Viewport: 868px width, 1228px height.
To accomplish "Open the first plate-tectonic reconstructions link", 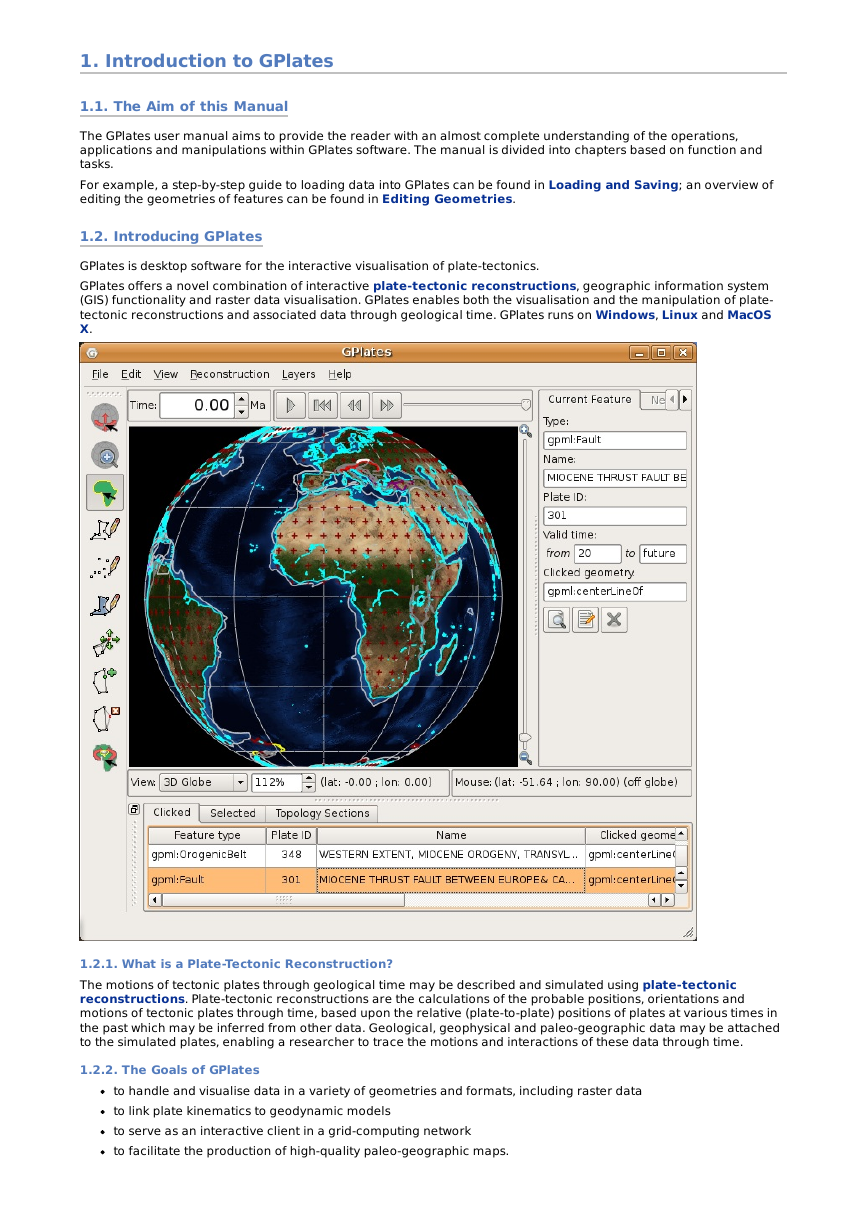I will pyautogui.click(x=474, y=286).
